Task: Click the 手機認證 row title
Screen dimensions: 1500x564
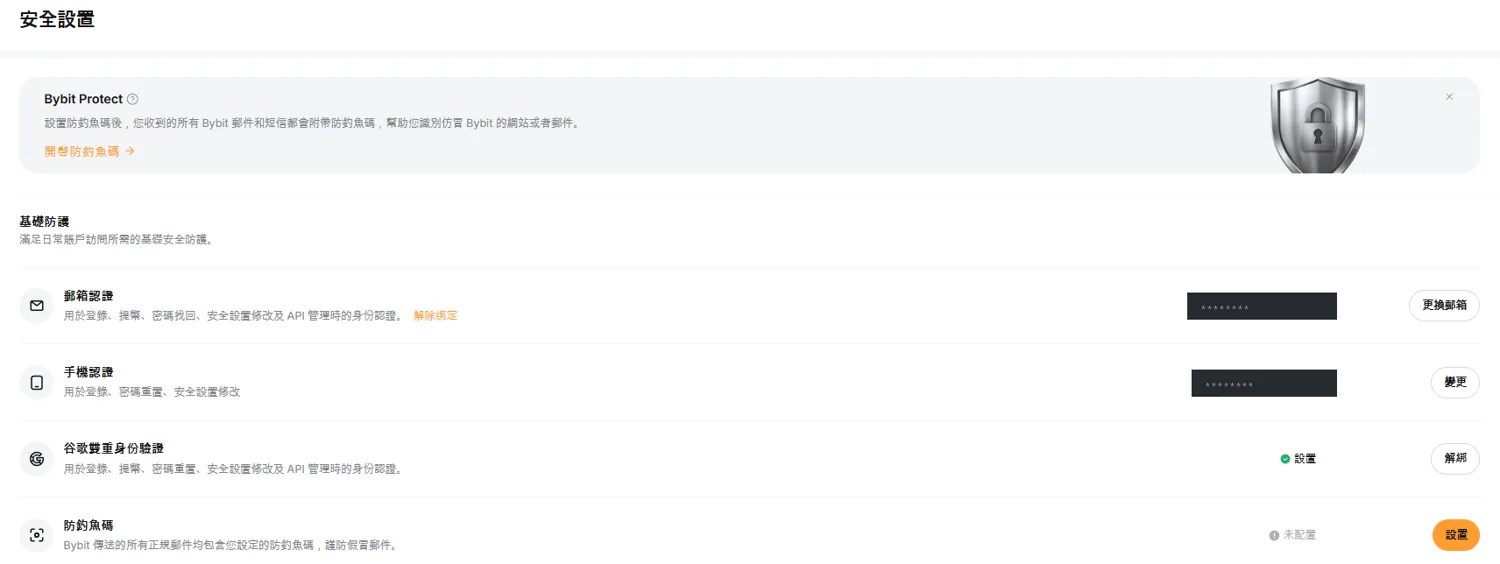Action: tap(88, 372)
